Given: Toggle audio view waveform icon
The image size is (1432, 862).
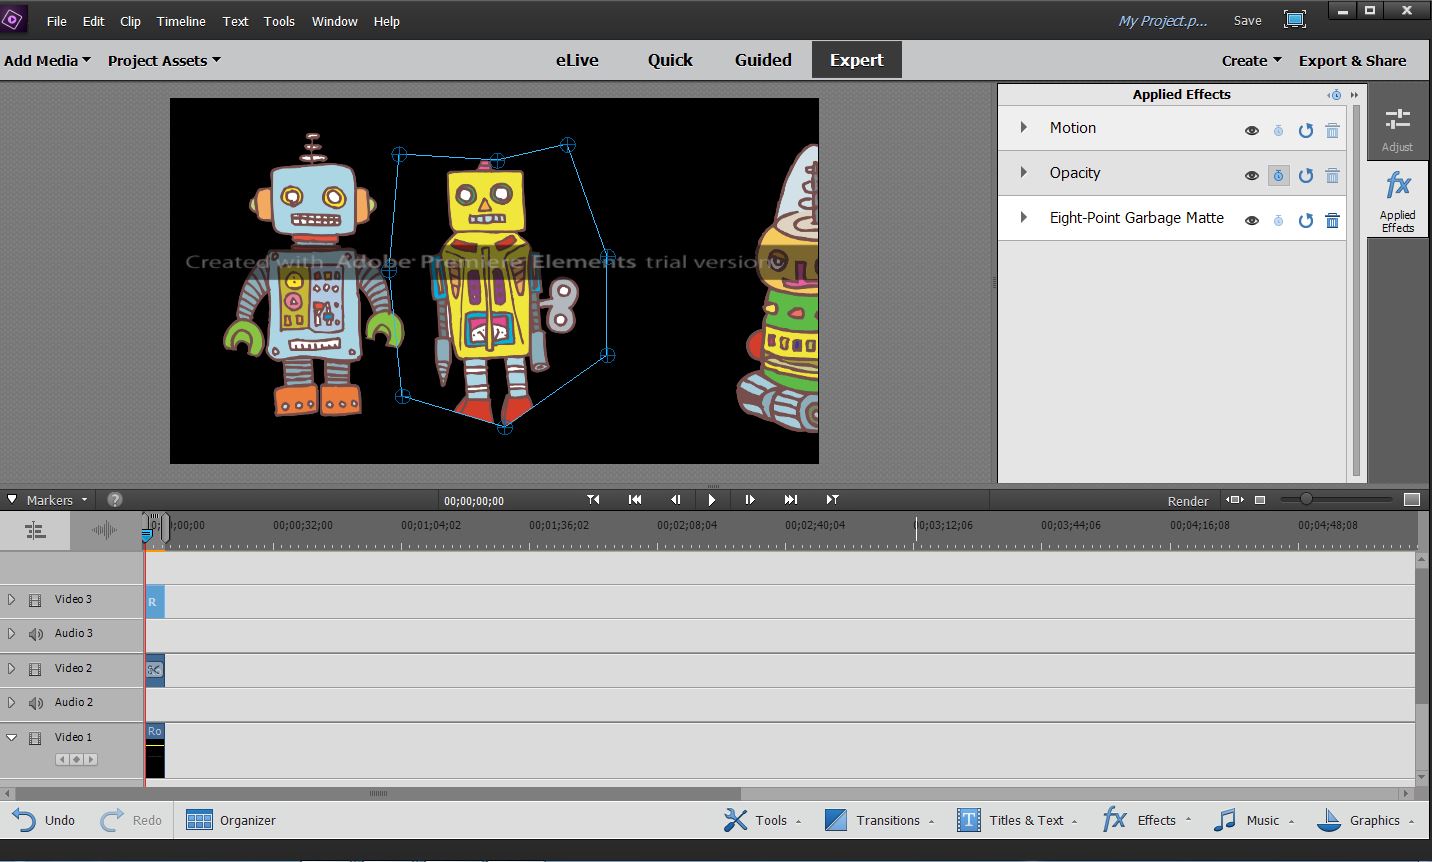Looking at the screenshot, I should coord(104,531).
